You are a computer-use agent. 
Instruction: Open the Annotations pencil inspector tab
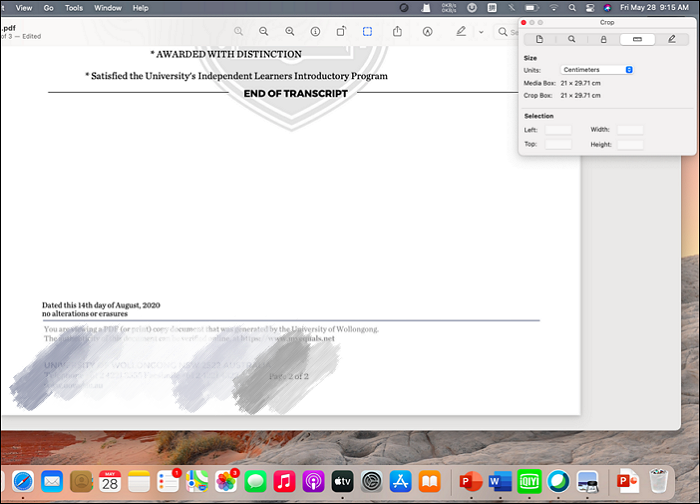point(671,39)
